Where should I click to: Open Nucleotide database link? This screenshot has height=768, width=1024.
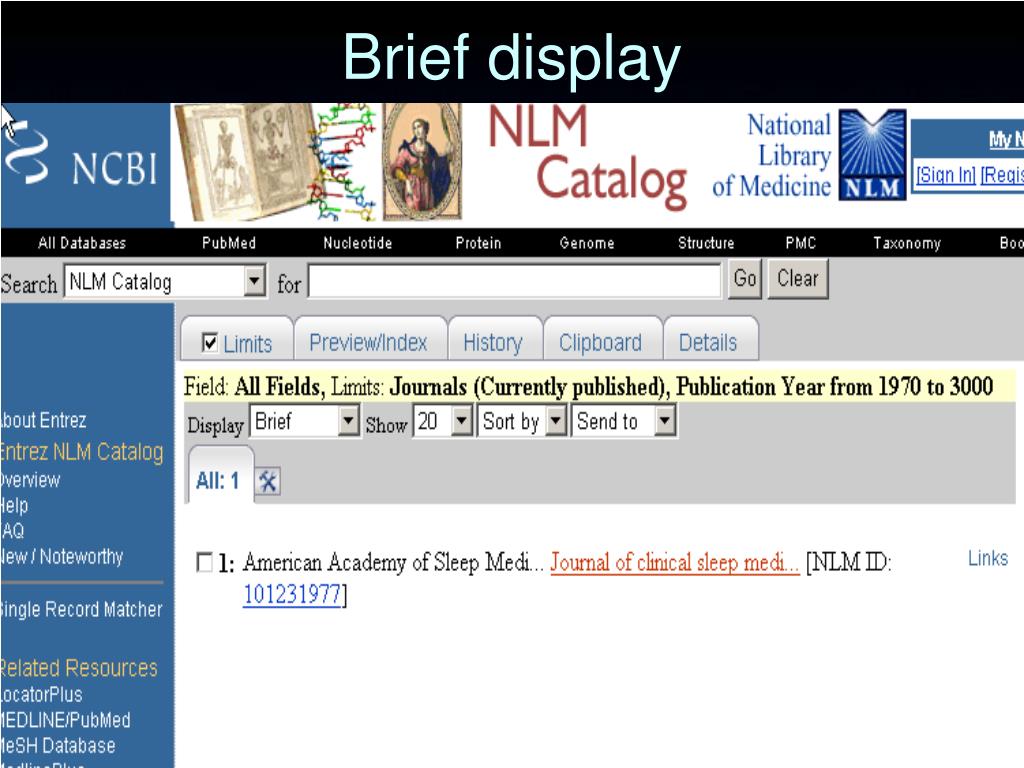coord(357,244)
